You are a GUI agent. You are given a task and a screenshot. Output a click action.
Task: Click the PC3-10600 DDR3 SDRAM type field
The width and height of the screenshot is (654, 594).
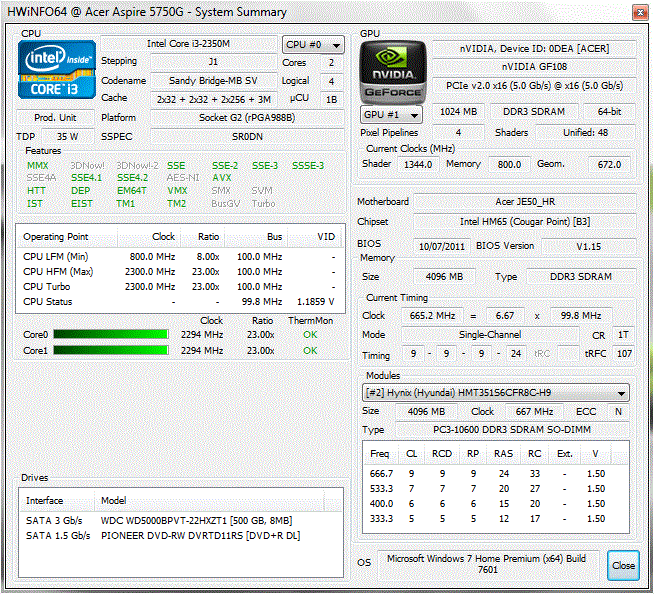[x=512, y=430]
